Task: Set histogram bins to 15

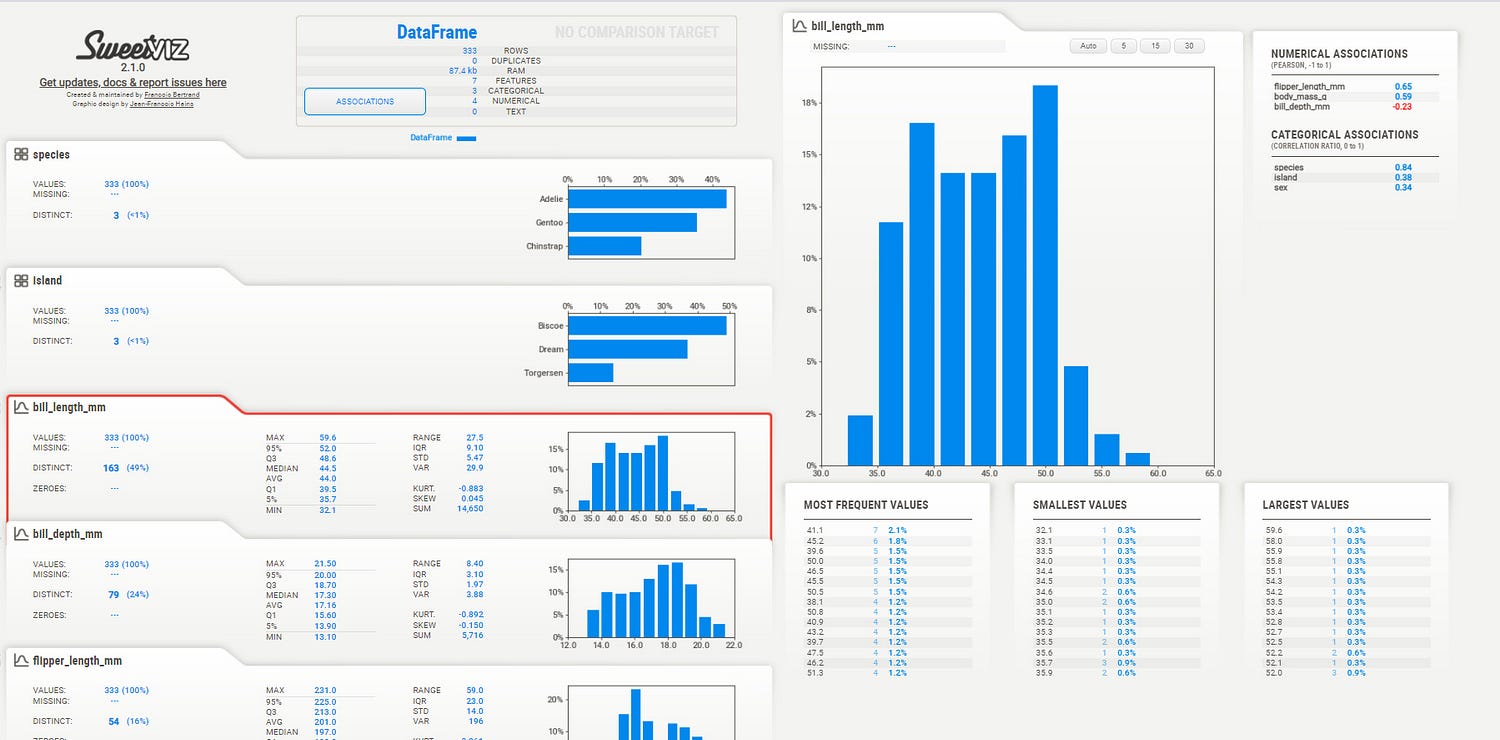Action: point(1155,46)
